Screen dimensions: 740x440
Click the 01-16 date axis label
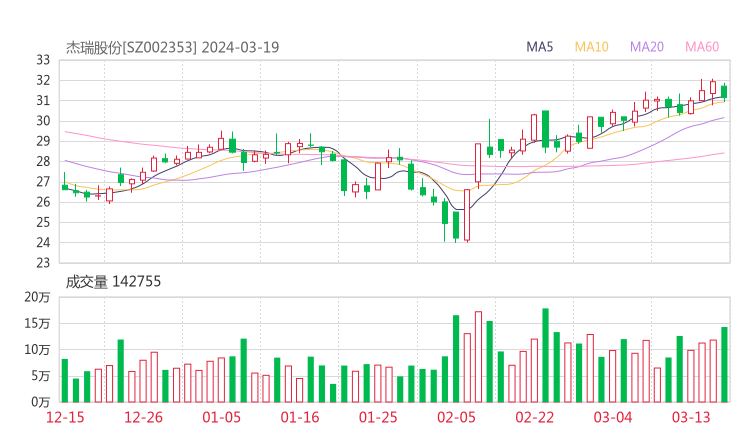pyautogui.click(x=300, y=417)
